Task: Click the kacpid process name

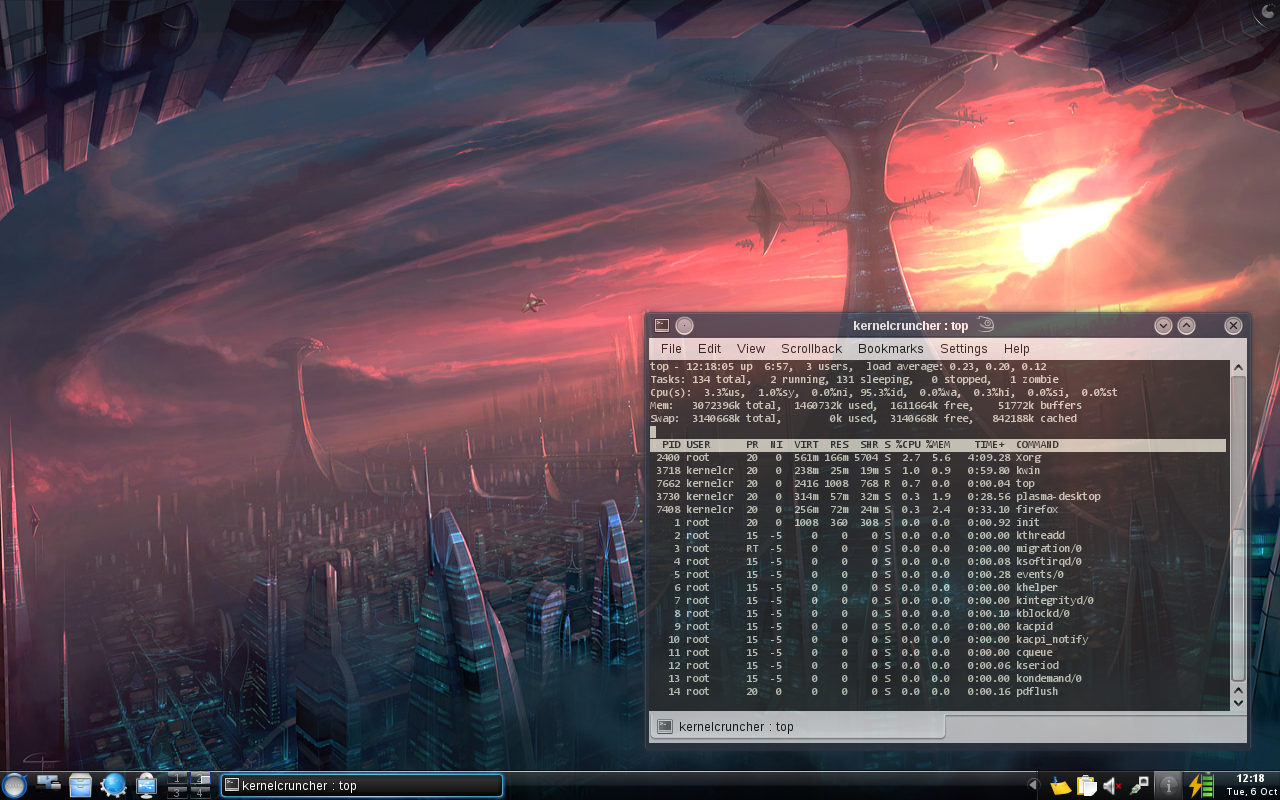Action: pyautogui.click(x=1034, y=627)
